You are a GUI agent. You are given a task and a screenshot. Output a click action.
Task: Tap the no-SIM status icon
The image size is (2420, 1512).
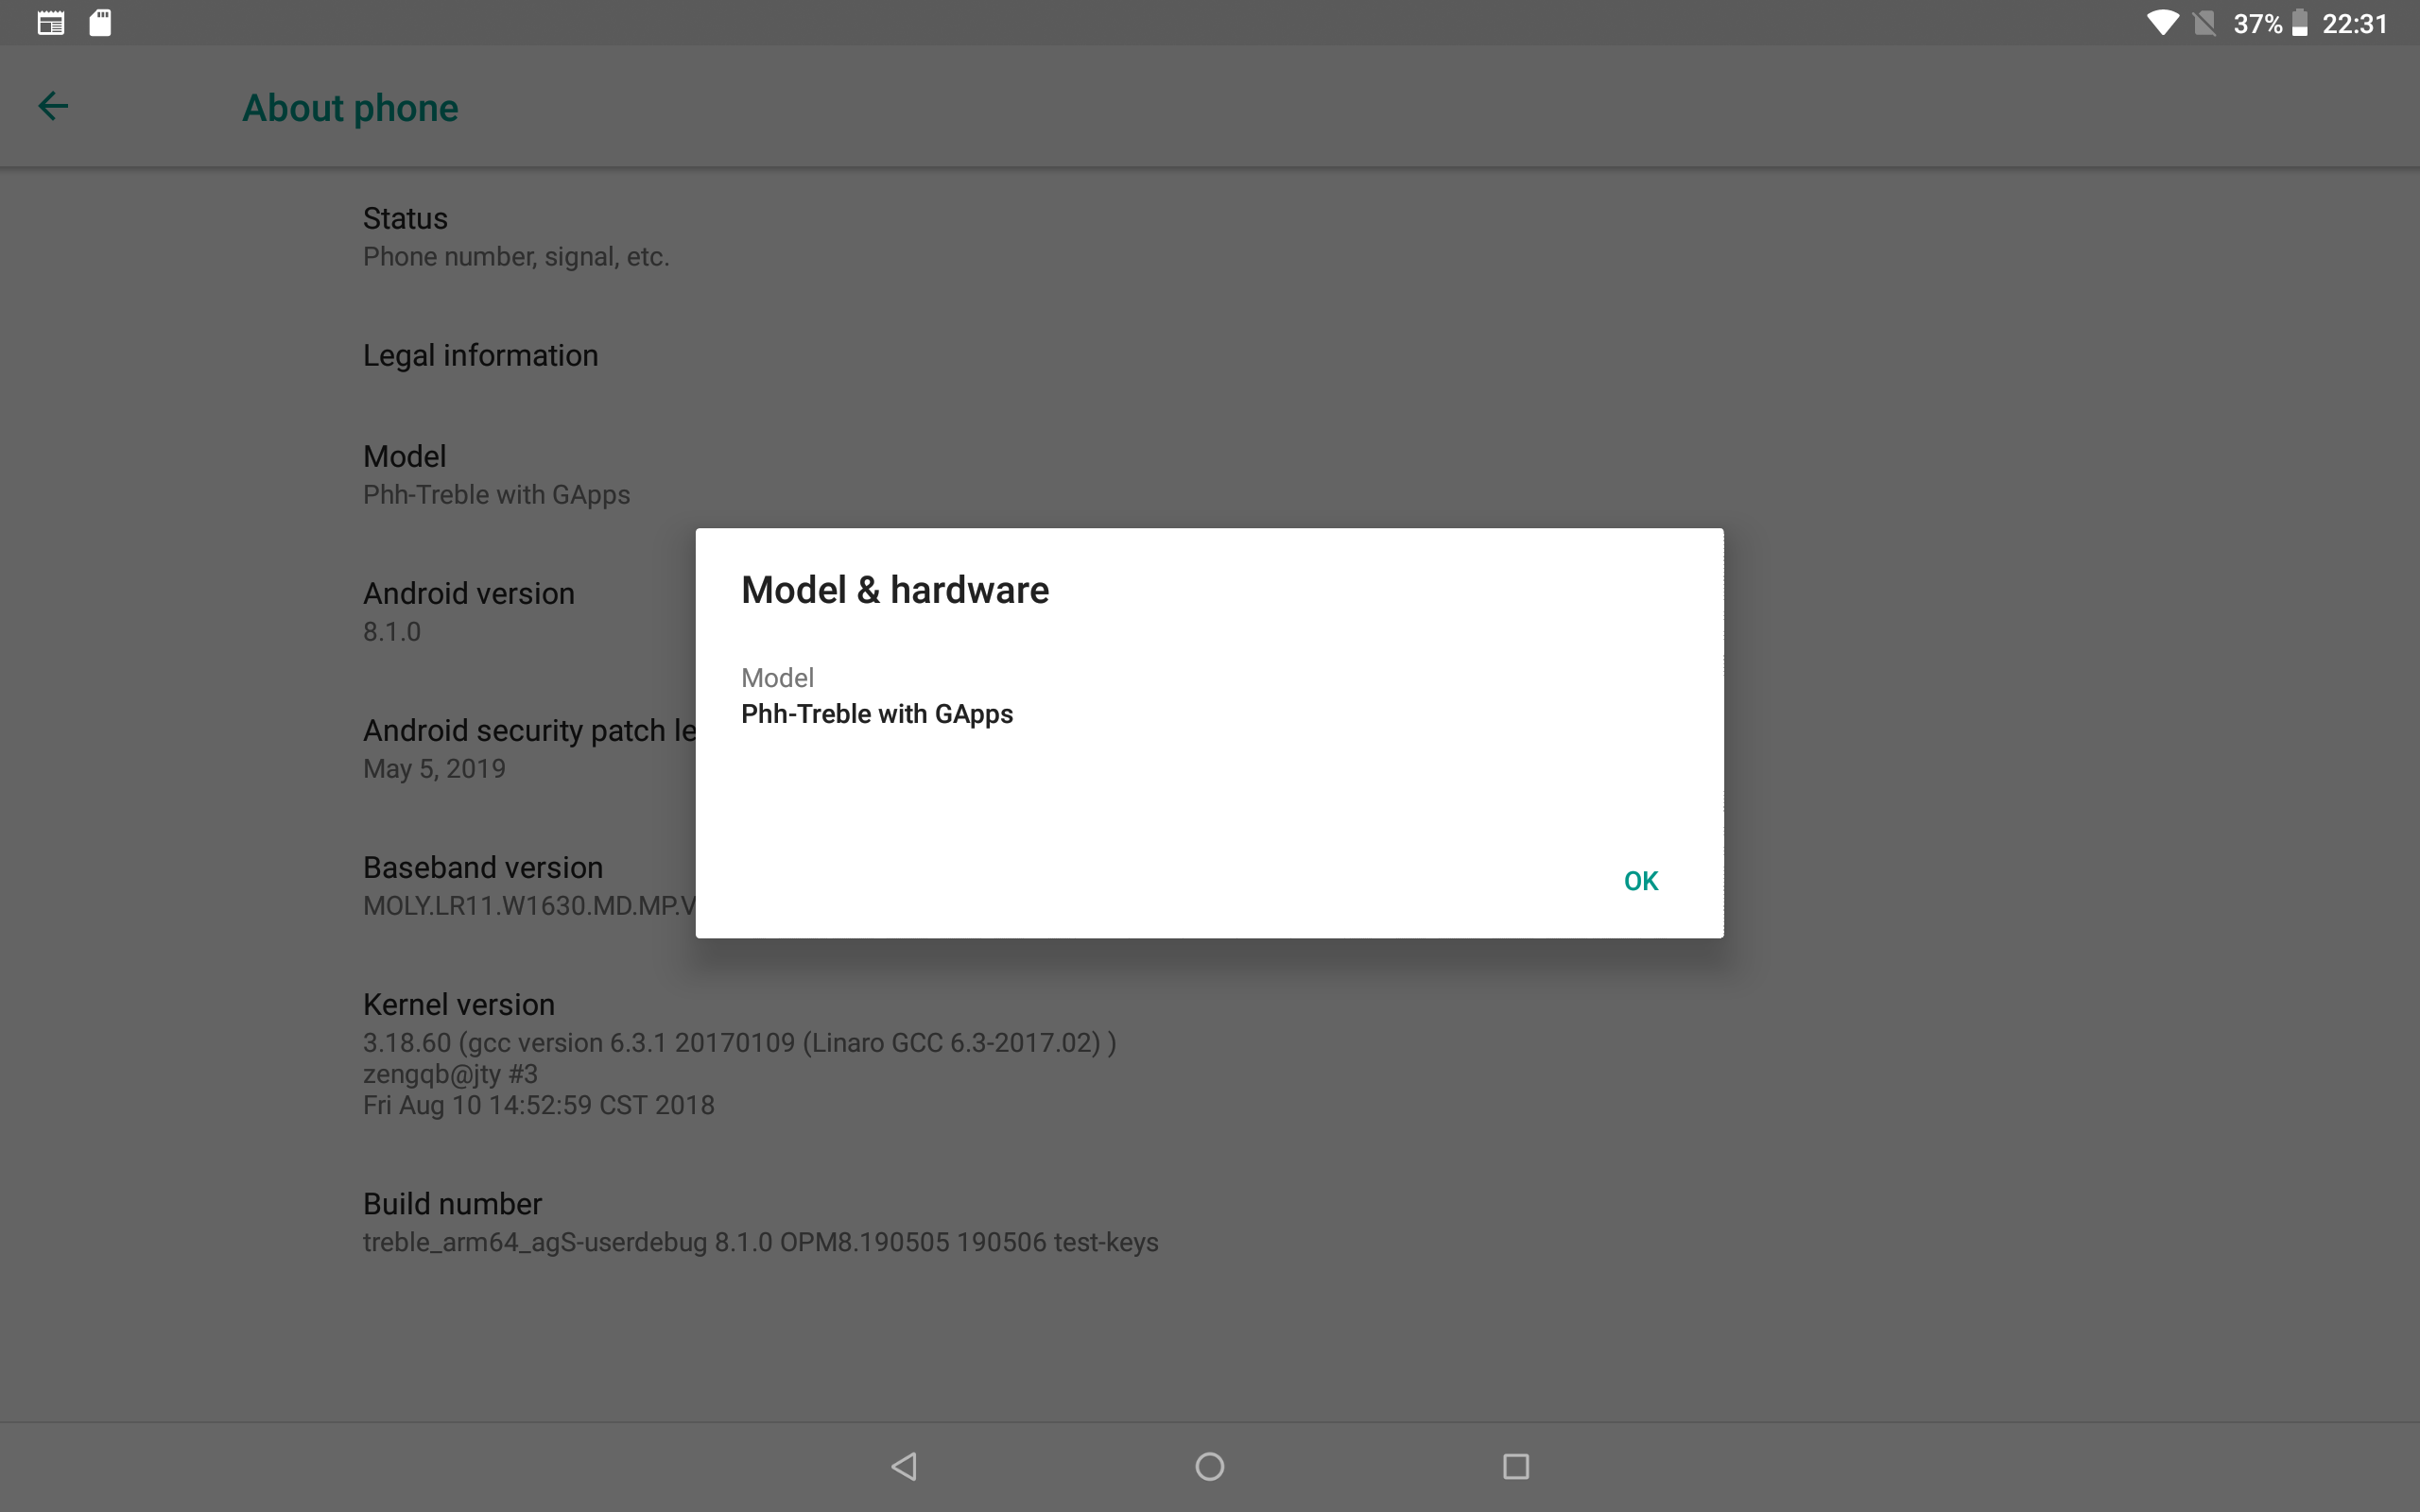click(x=2204, y=23)
